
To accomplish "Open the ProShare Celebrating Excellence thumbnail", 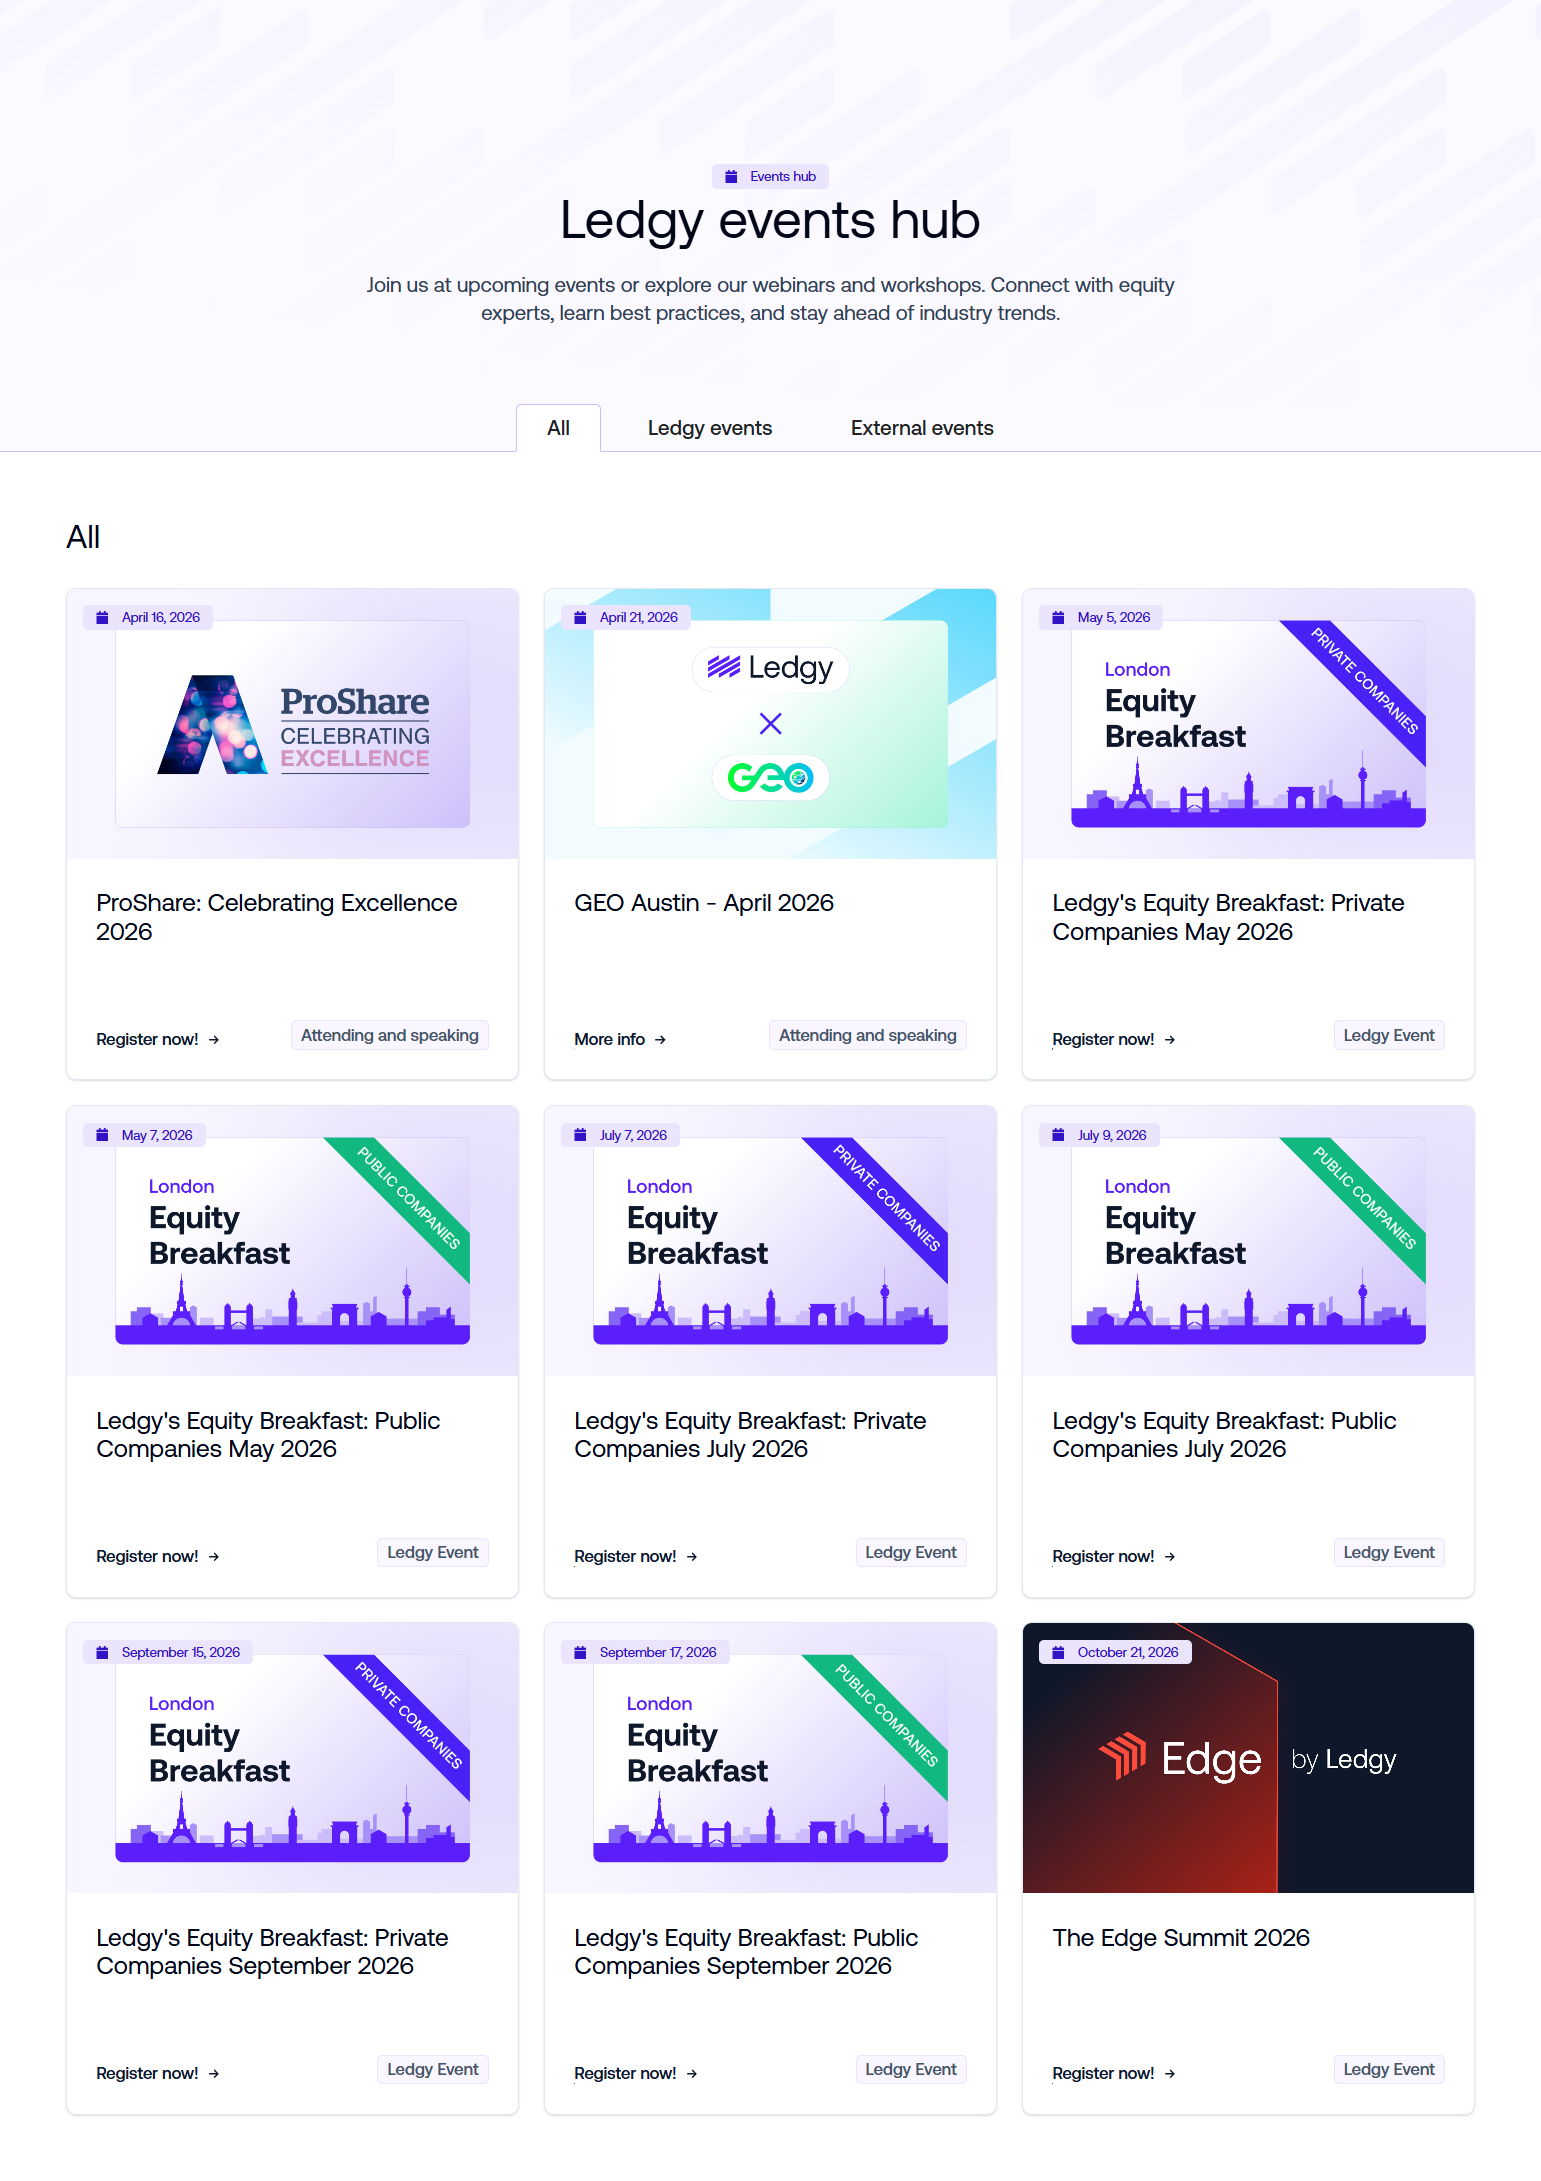I will (292, 724).
